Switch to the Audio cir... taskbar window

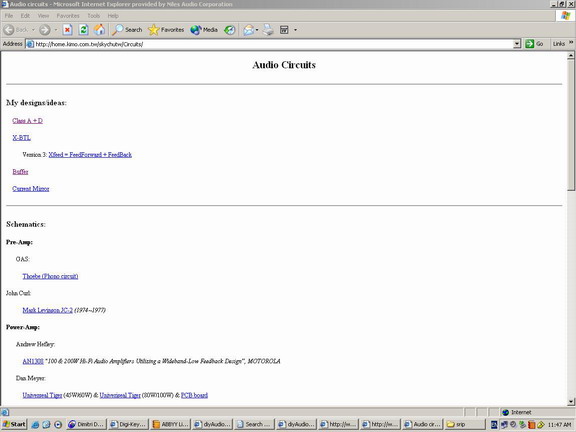click(422, 424)
